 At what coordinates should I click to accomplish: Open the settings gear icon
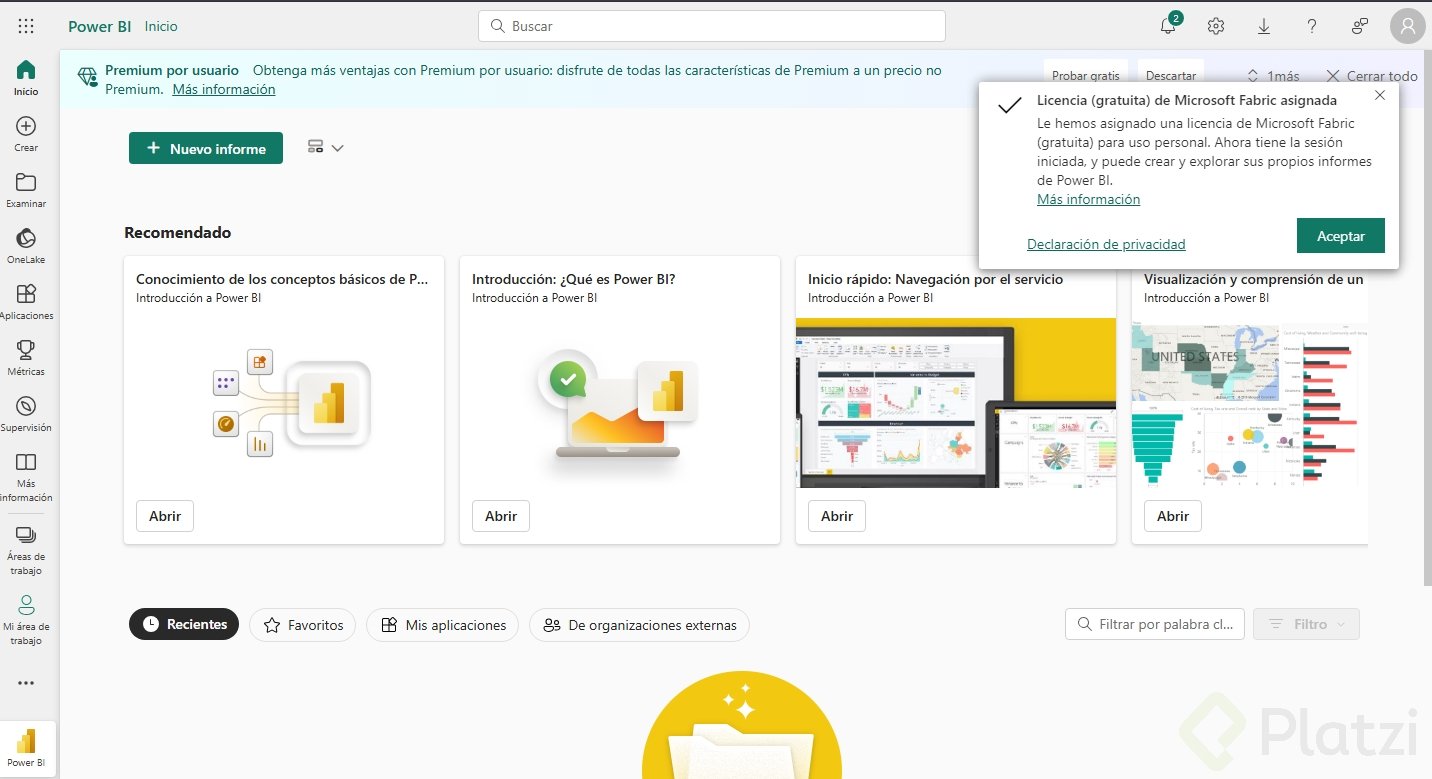coord(1216,26)
